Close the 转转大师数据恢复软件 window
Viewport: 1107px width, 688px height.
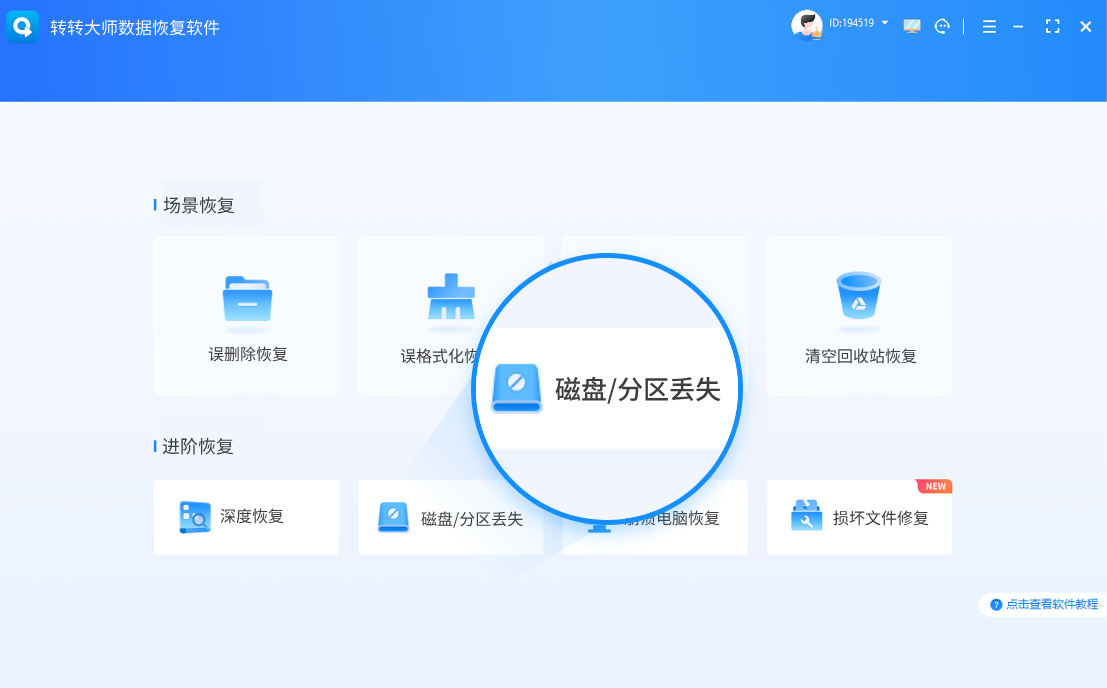(1085, 27)
